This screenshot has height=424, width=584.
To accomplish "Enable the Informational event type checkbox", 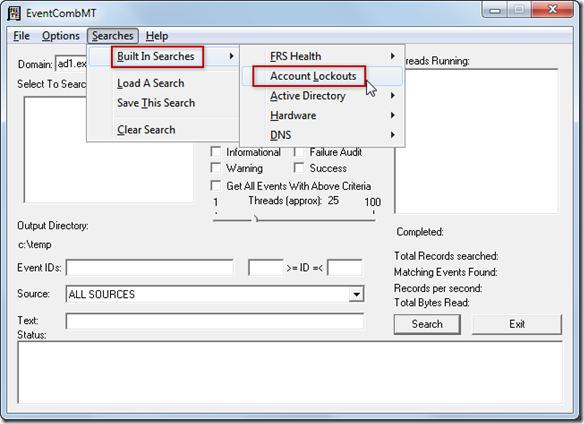I will coord(216,152).
